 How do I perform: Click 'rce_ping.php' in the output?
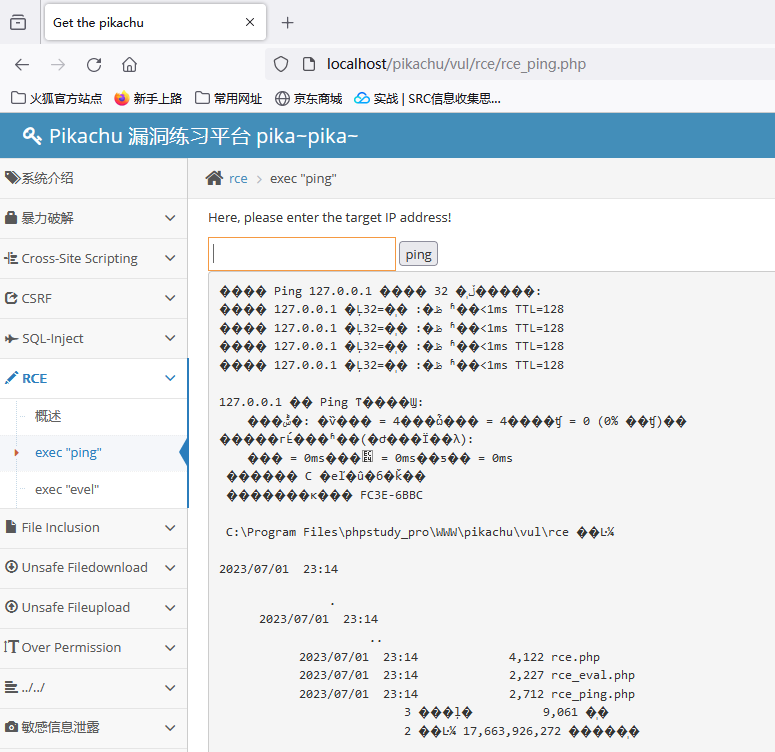(593, 694)
